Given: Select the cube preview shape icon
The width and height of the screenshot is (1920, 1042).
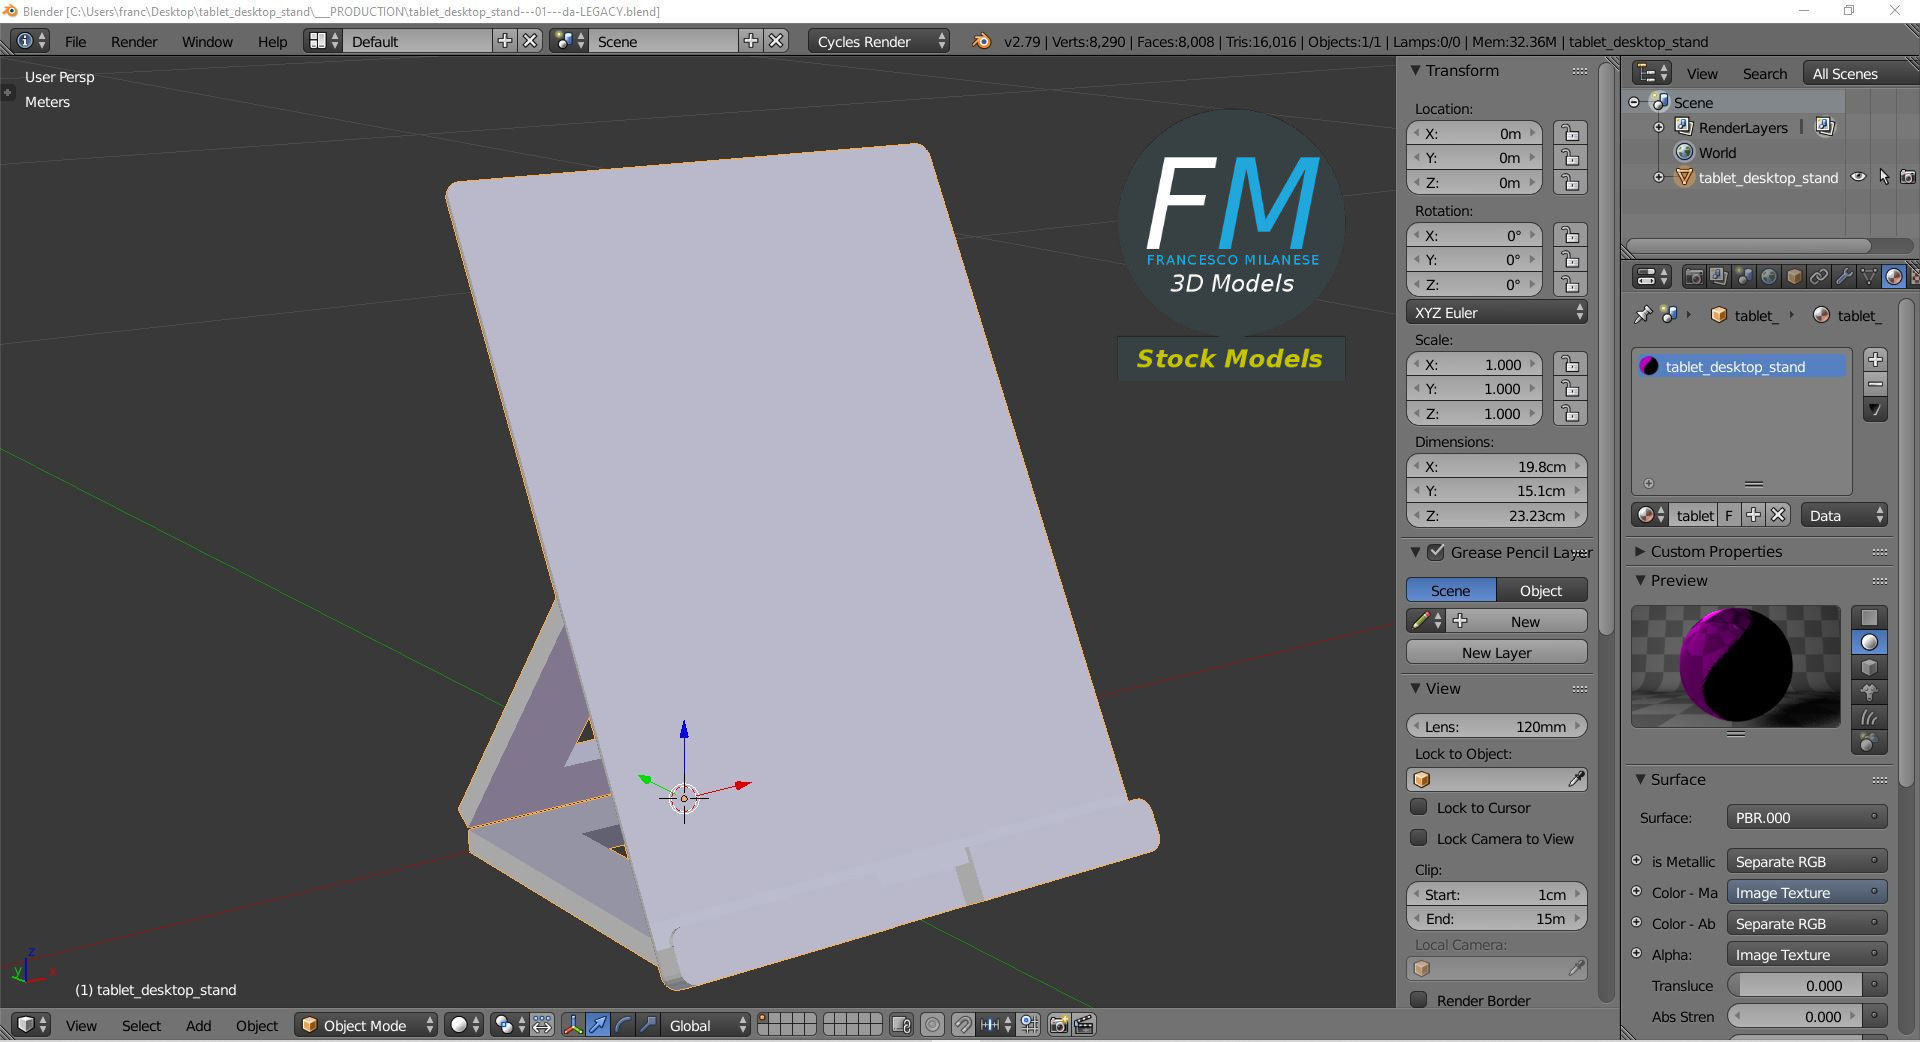Looking at the screenshot, I should (x=1869, y=668).
